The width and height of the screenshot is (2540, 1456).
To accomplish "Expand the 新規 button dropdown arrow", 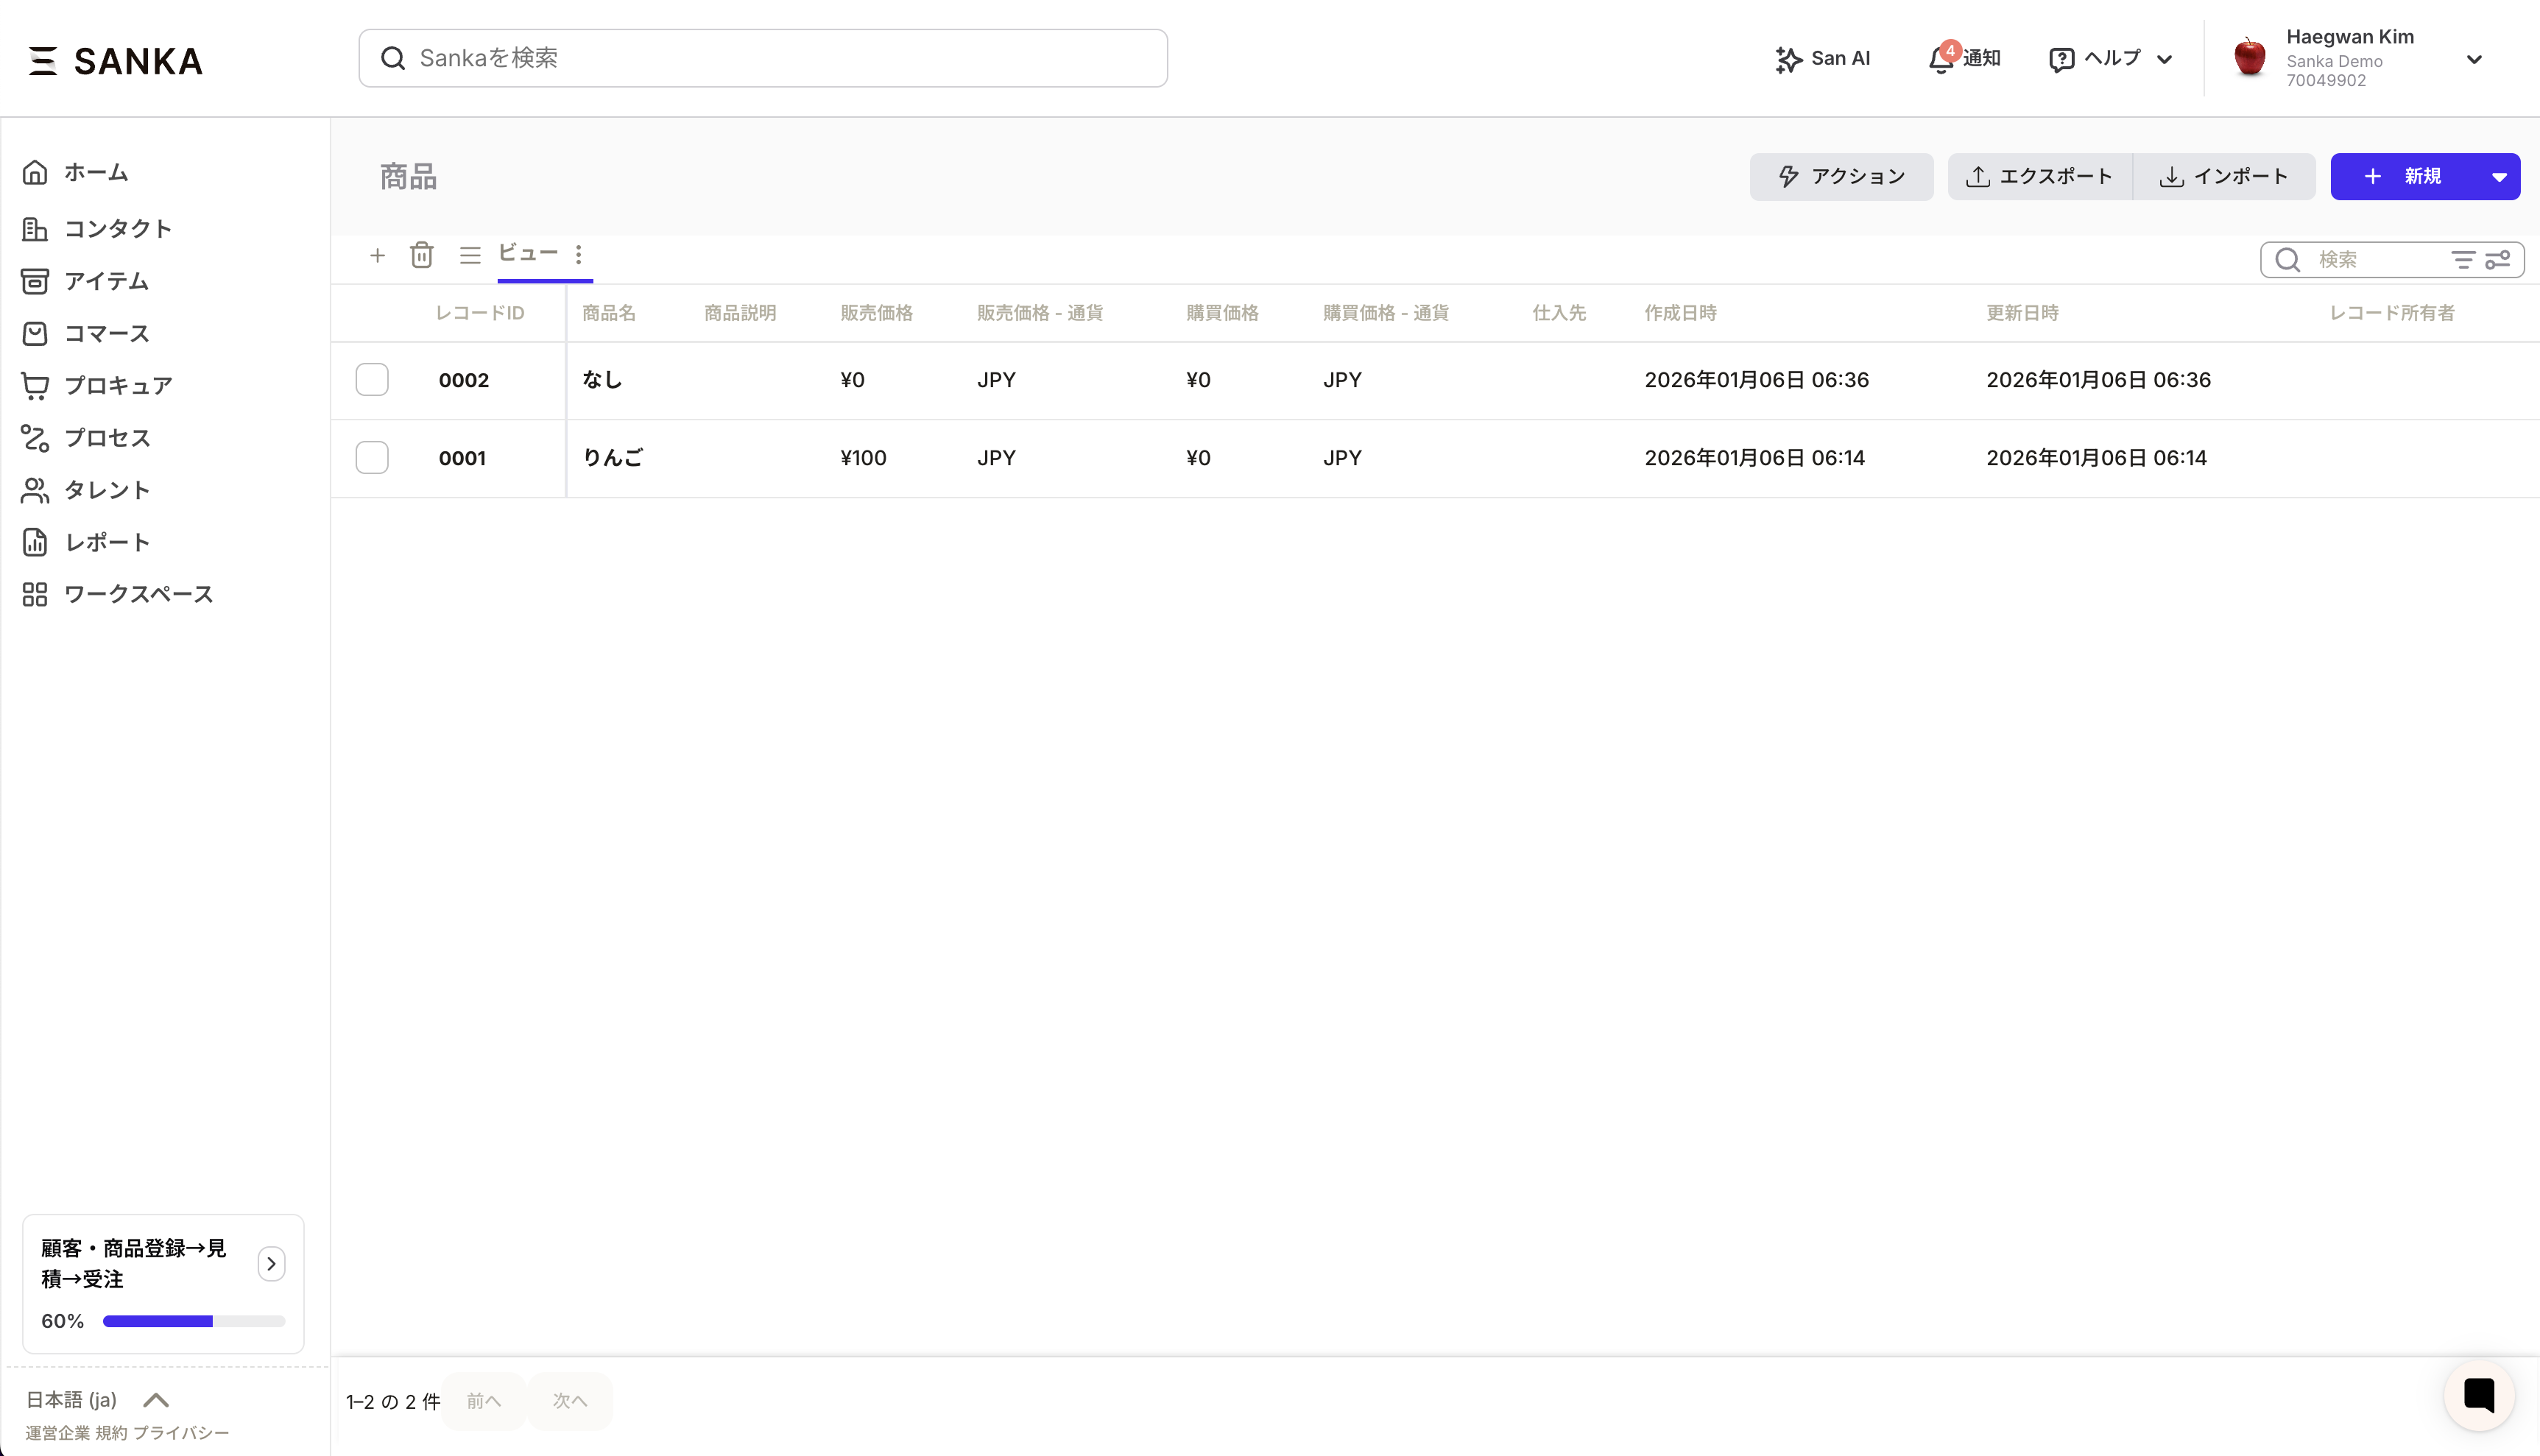I will coord(2499,177).
